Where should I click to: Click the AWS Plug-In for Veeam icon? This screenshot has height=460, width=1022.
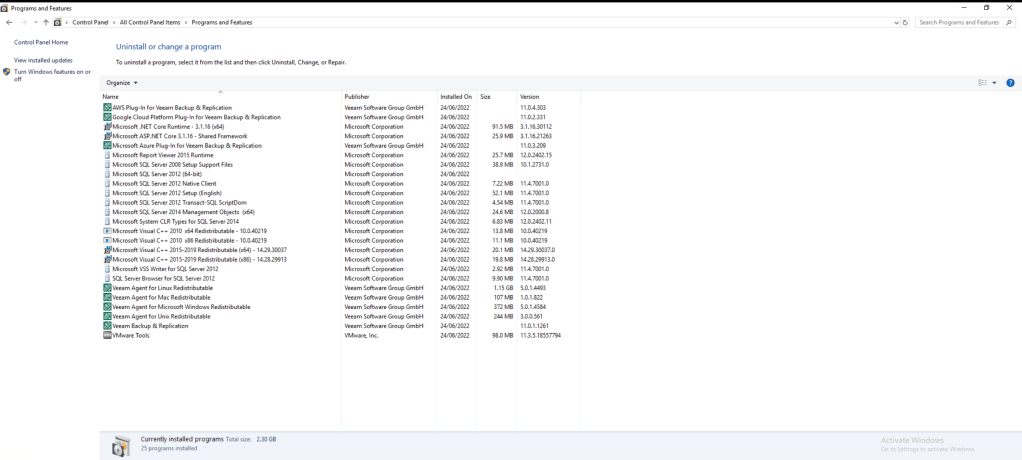[107, 108]
